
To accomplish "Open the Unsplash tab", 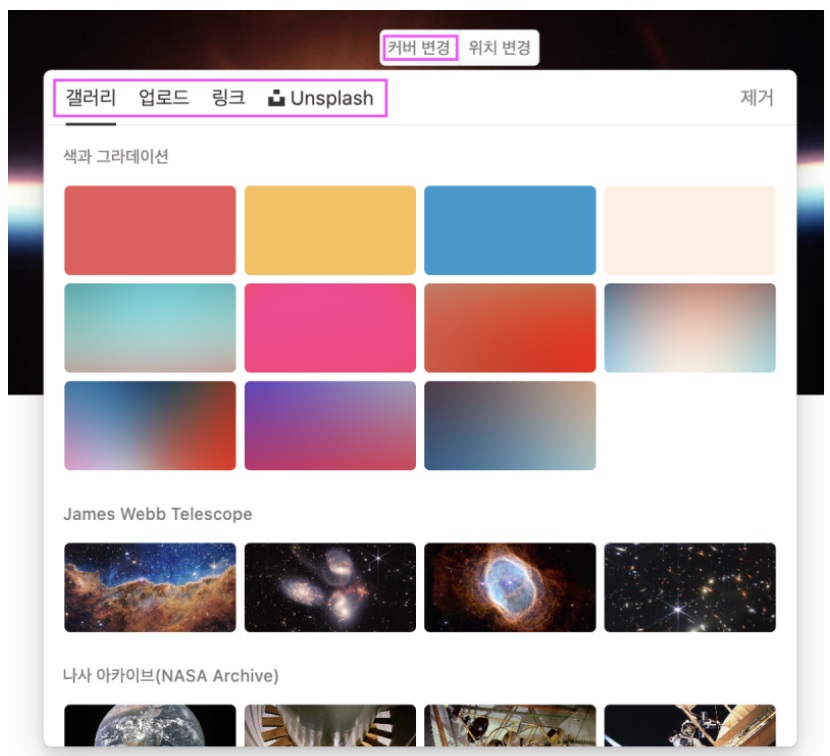I will point(321,98).
